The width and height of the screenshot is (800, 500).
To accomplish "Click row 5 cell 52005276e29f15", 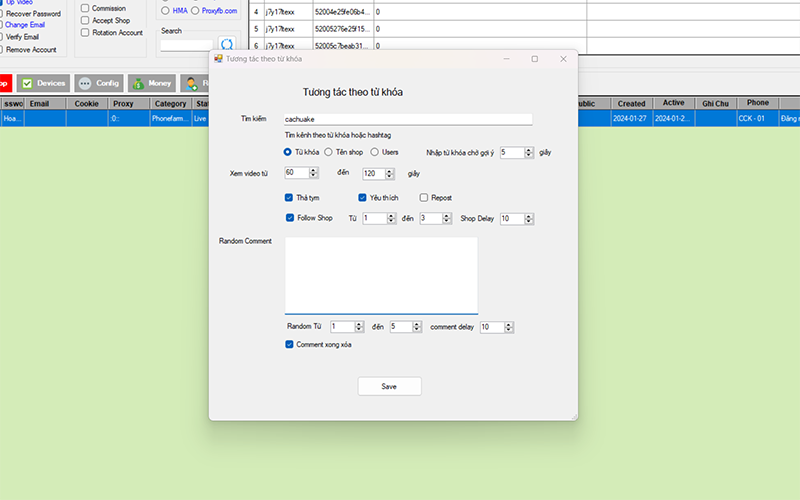I will [x=343, y=29].
